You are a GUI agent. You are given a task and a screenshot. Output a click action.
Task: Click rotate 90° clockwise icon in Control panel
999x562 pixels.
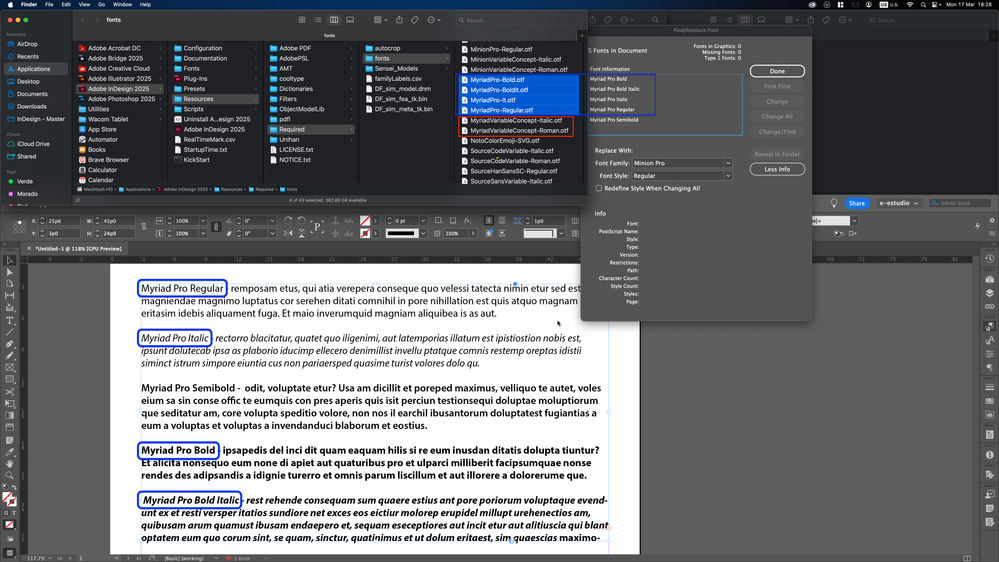(x=289, y=220)
